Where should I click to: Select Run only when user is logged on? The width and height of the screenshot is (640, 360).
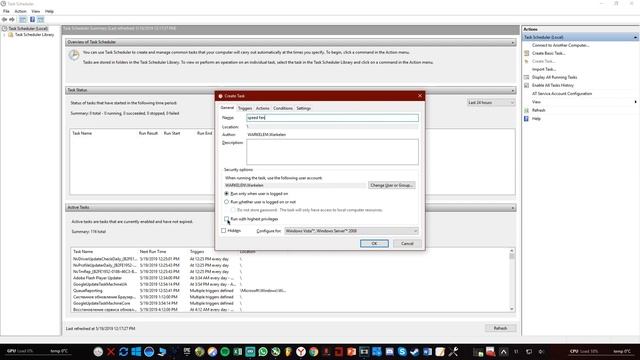coord(227,194)
